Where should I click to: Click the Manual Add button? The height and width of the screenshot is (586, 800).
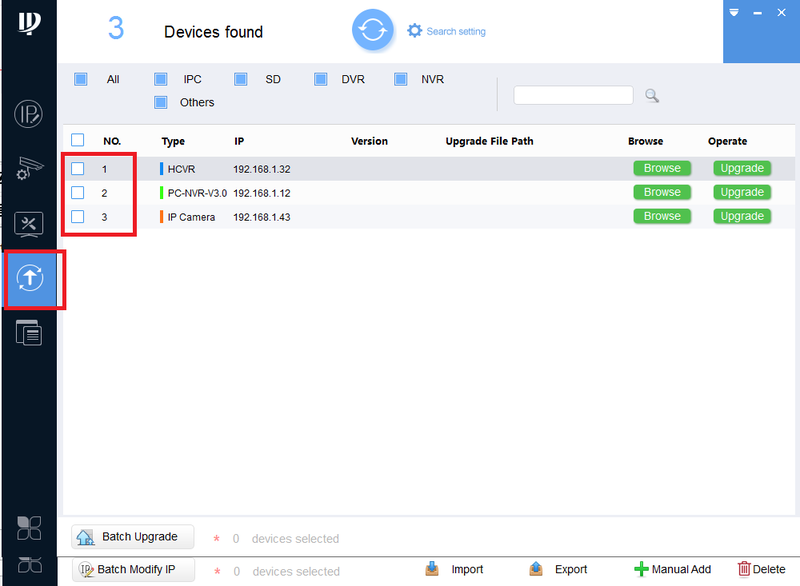672,569
